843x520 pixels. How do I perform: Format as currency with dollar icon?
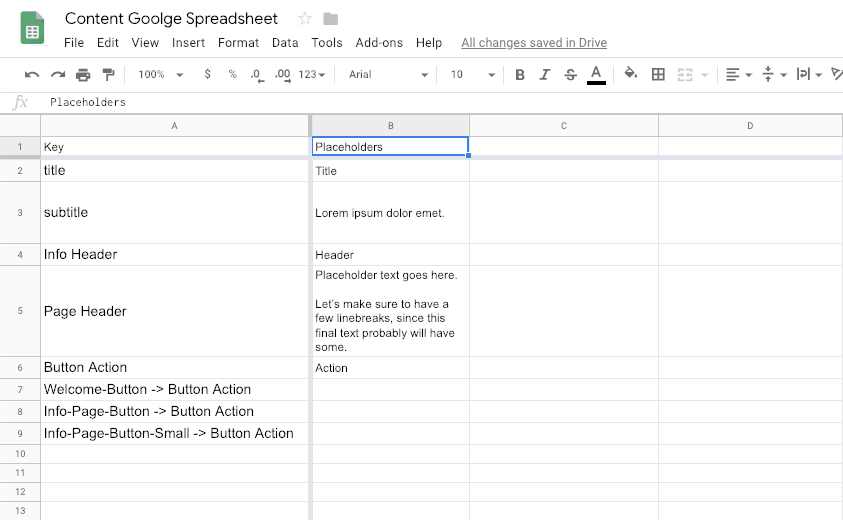208,74
